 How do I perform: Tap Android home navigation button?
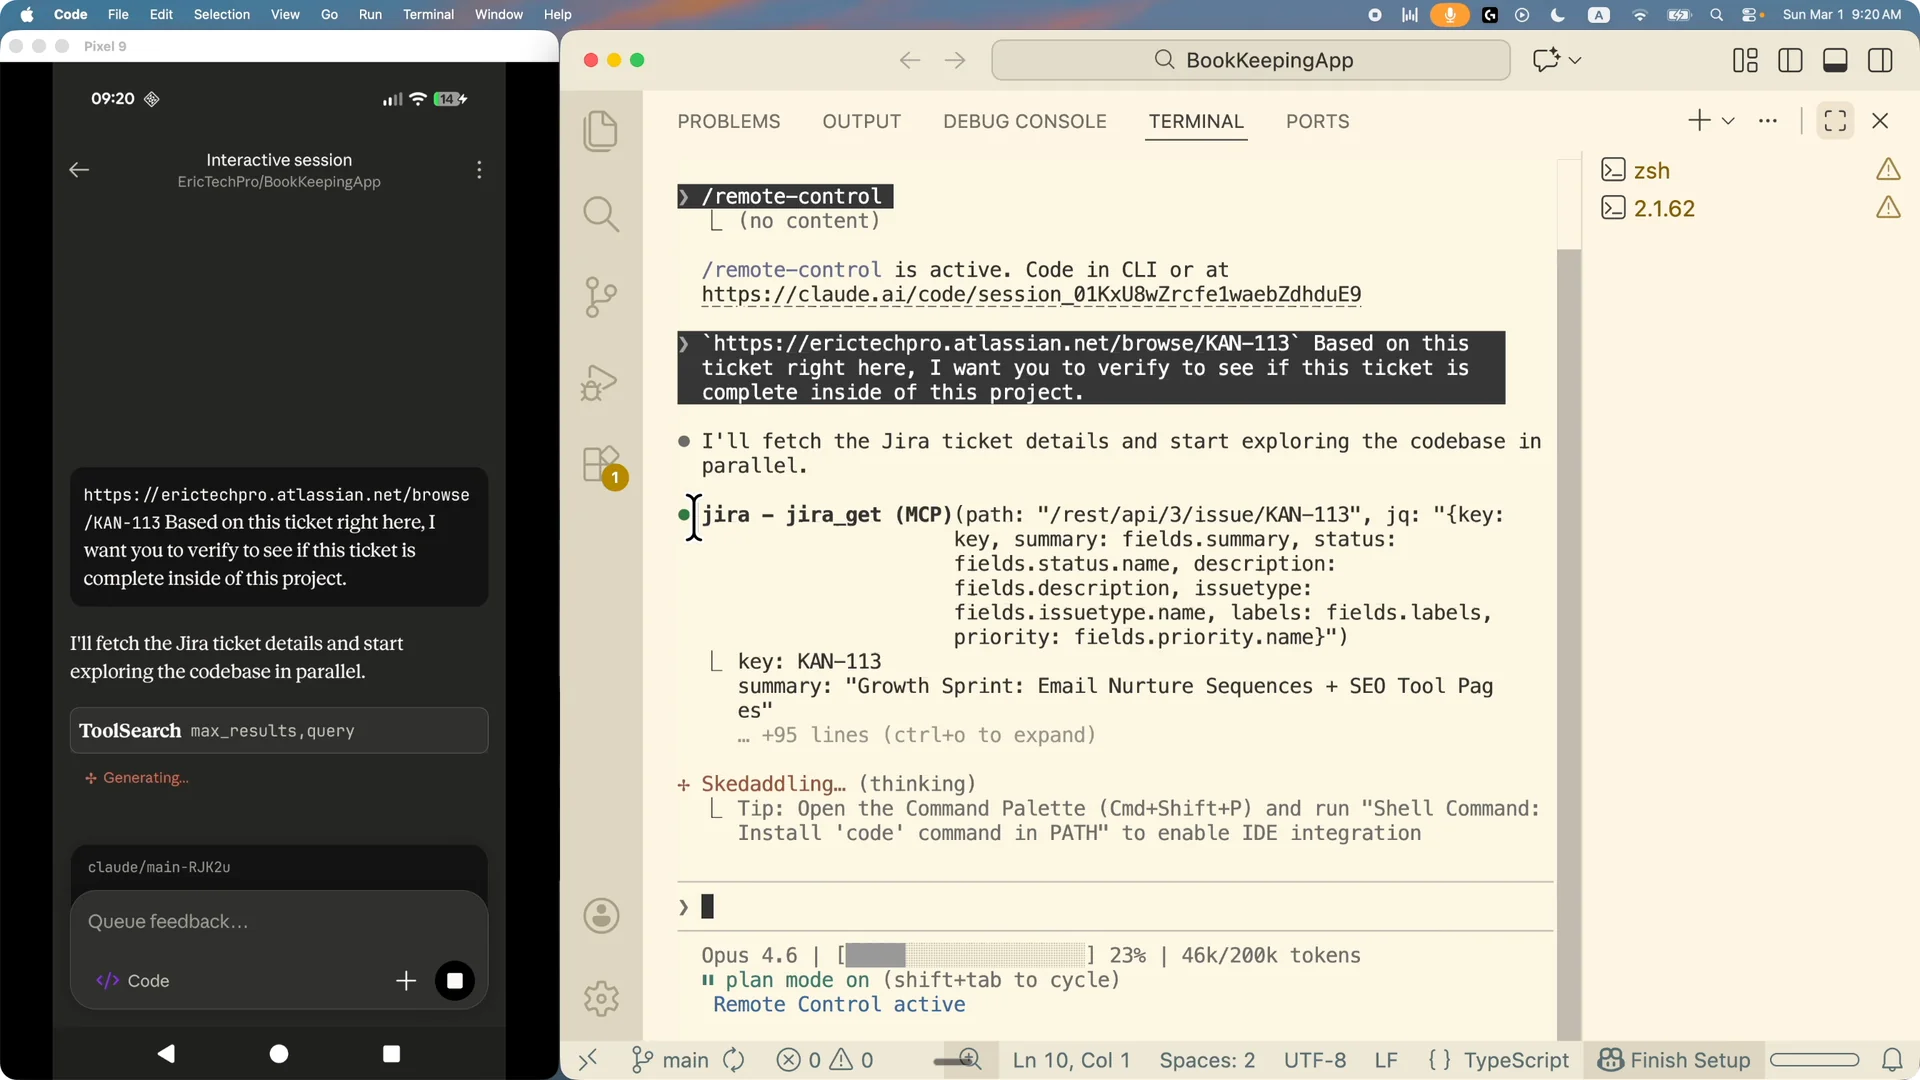[x=279, y=1053]
